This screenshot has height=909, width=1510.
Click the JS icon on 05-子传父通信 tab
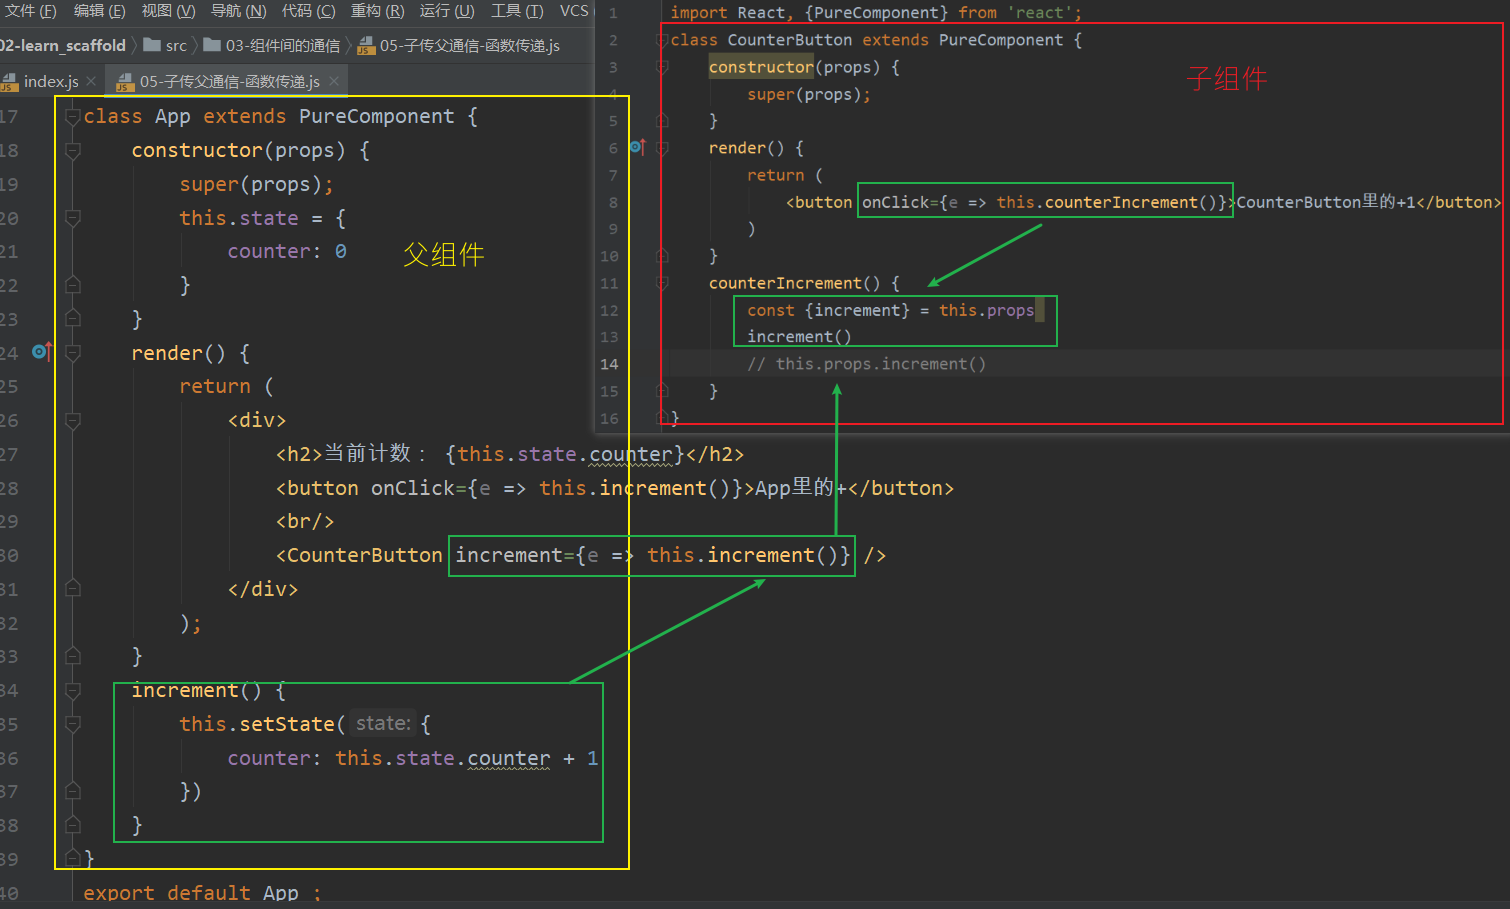[125, 81]
